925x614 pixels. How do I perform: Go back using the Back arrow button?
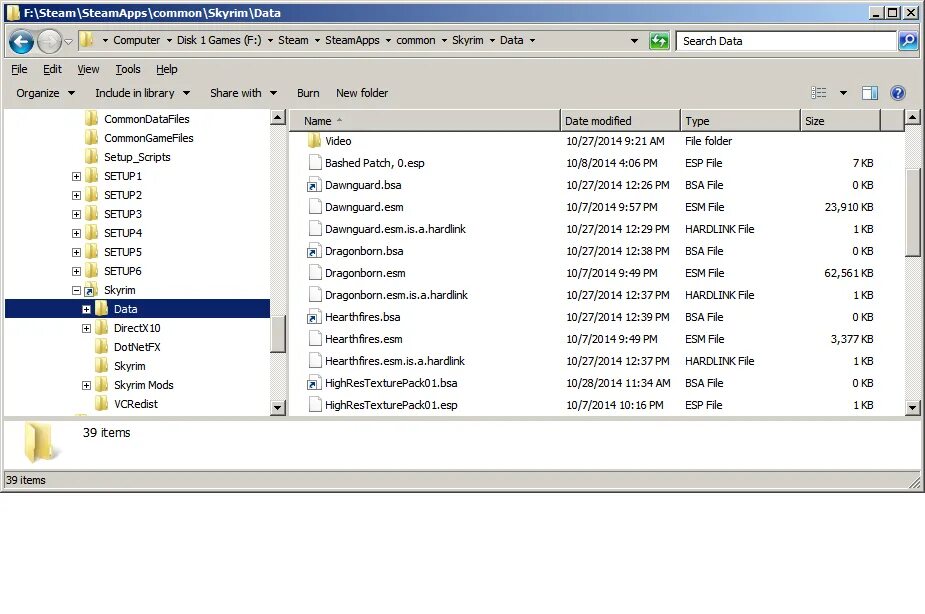click(22, 41)
